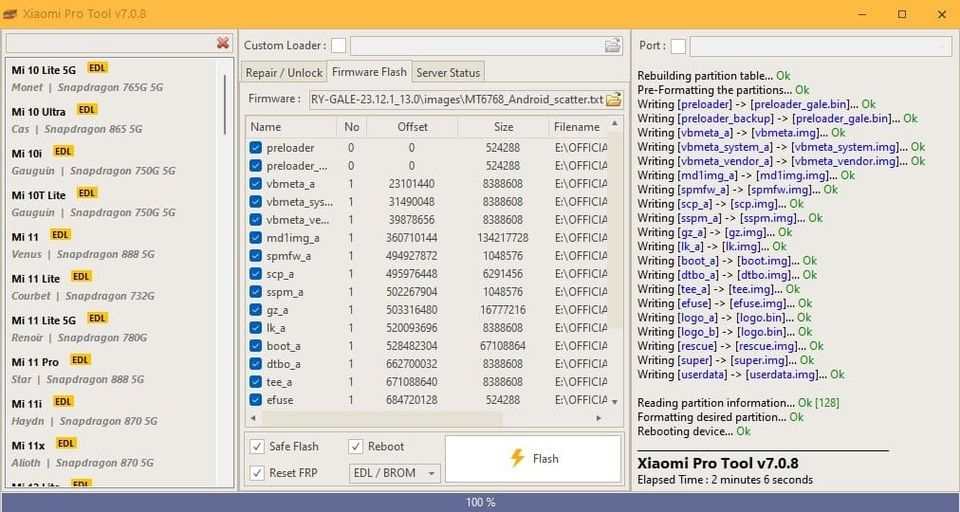The height and width of the screenshot is (512, 960).
Task: Click EDL badge next to Mi 10 Lite 5G
Action: coord(97,67)
